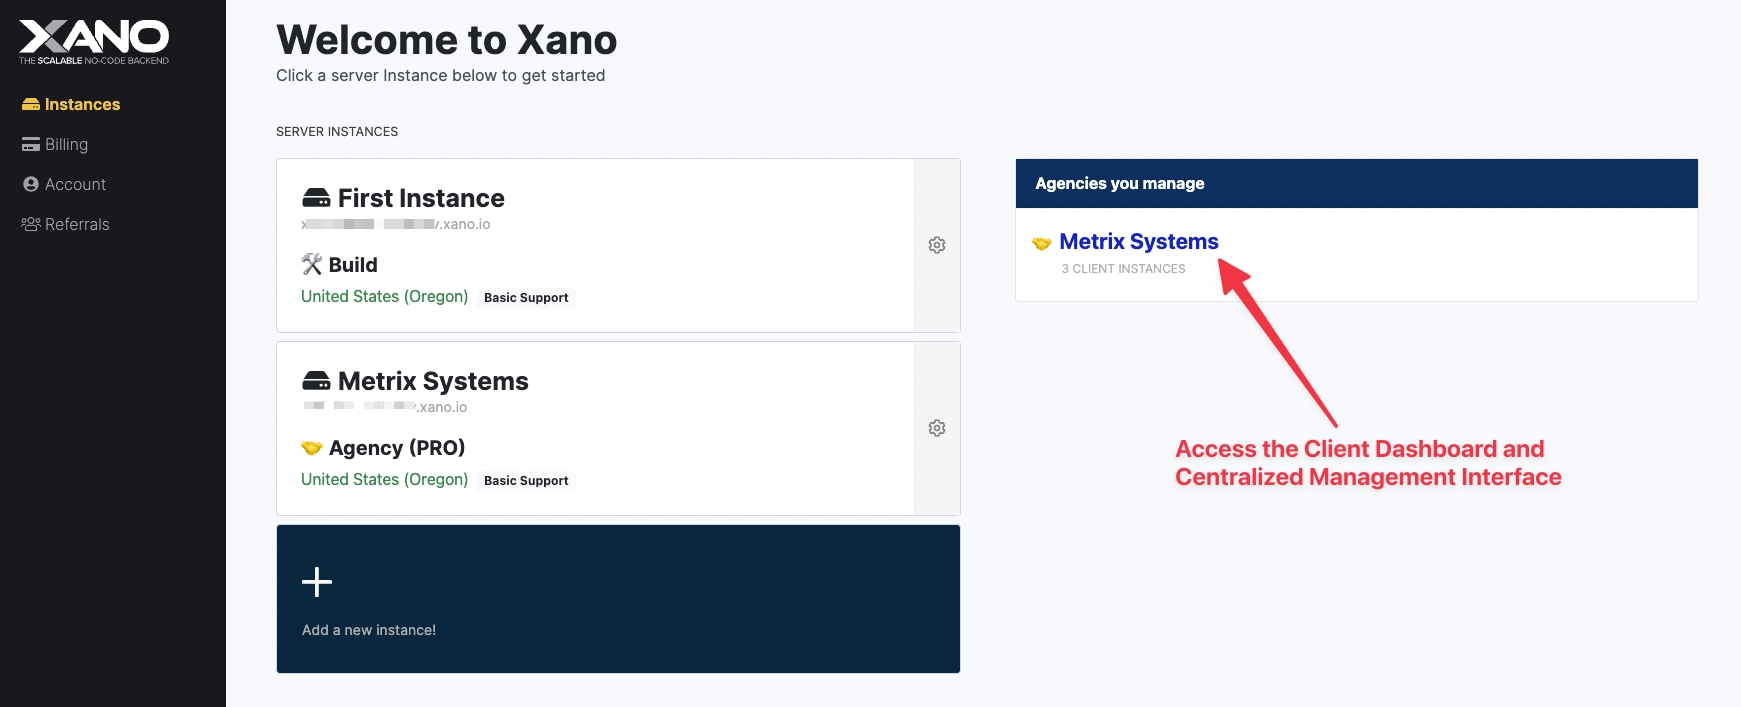Viewport: 1741px width, 707px height.
Task: Click Basic Support badge on Metrix Systems
Action: 526,481
